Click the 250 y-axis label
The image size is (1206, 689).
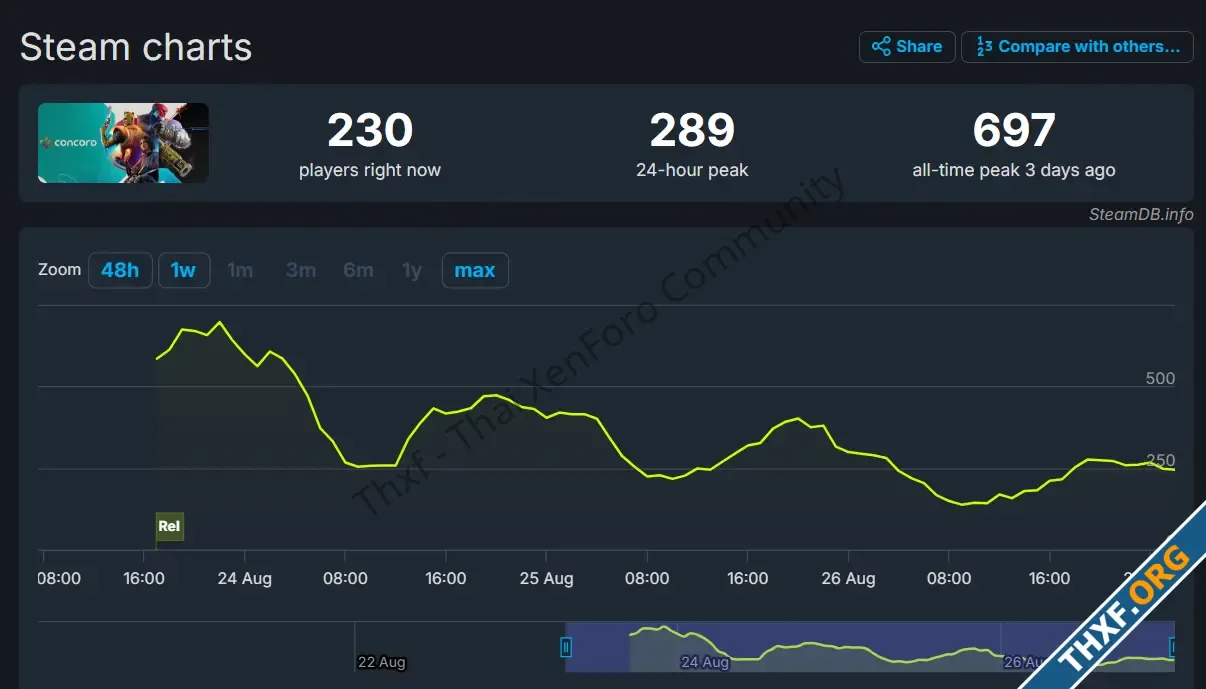click(1160, 461)
